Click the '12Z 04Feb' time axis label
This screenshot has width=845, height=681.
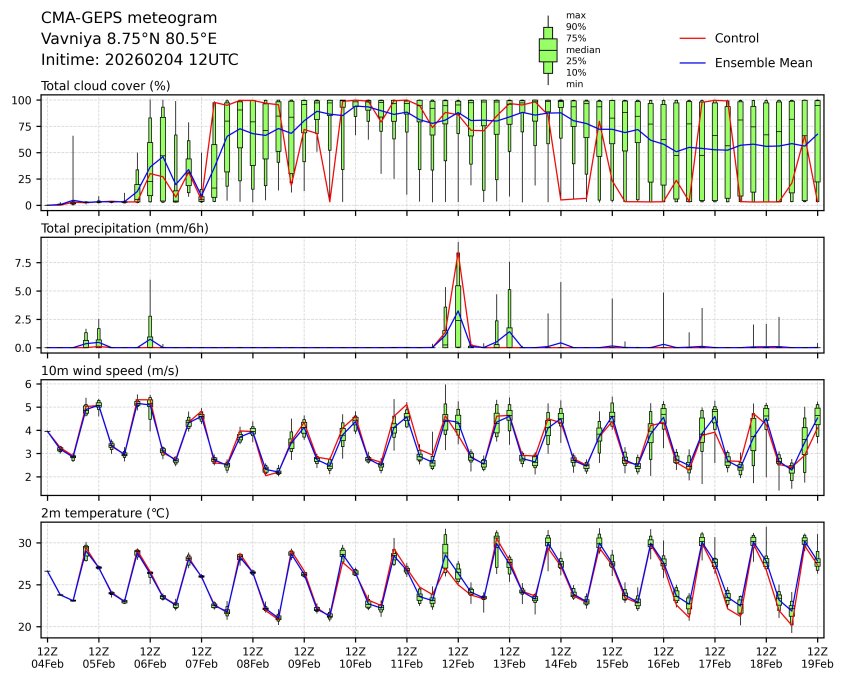pyautogui.click(x=47, y=656)
